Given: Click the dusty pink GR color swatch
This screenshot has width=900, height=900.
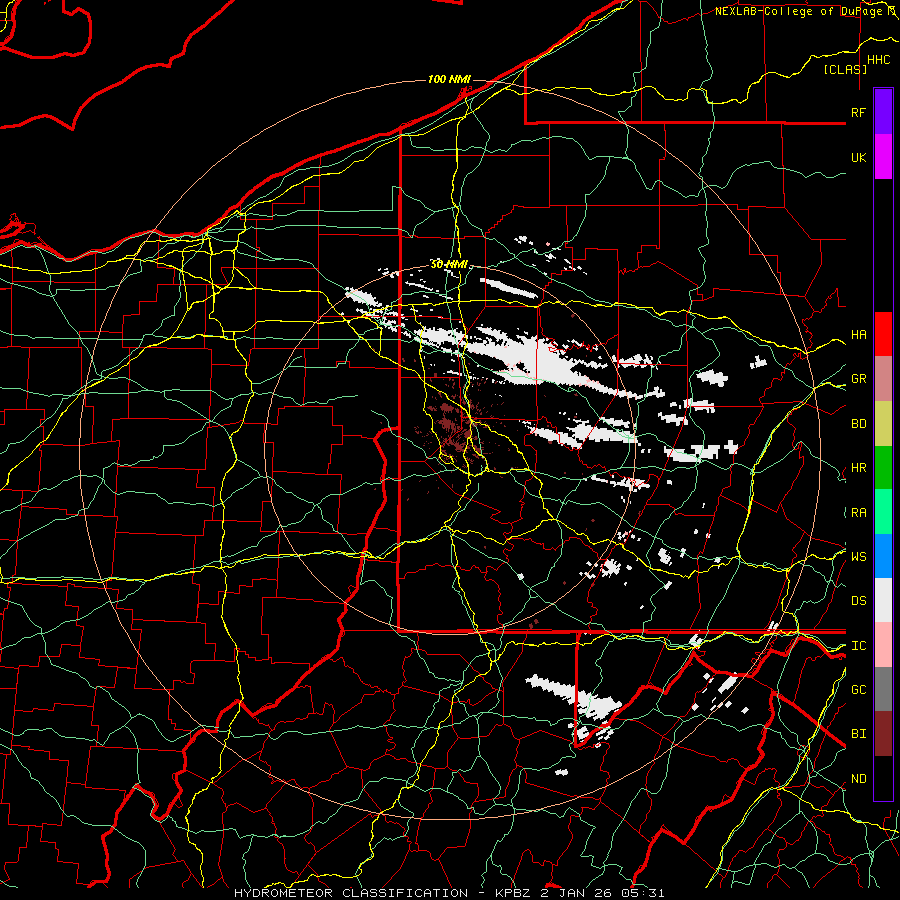Looking at the screenshot, I should [883, 378].
